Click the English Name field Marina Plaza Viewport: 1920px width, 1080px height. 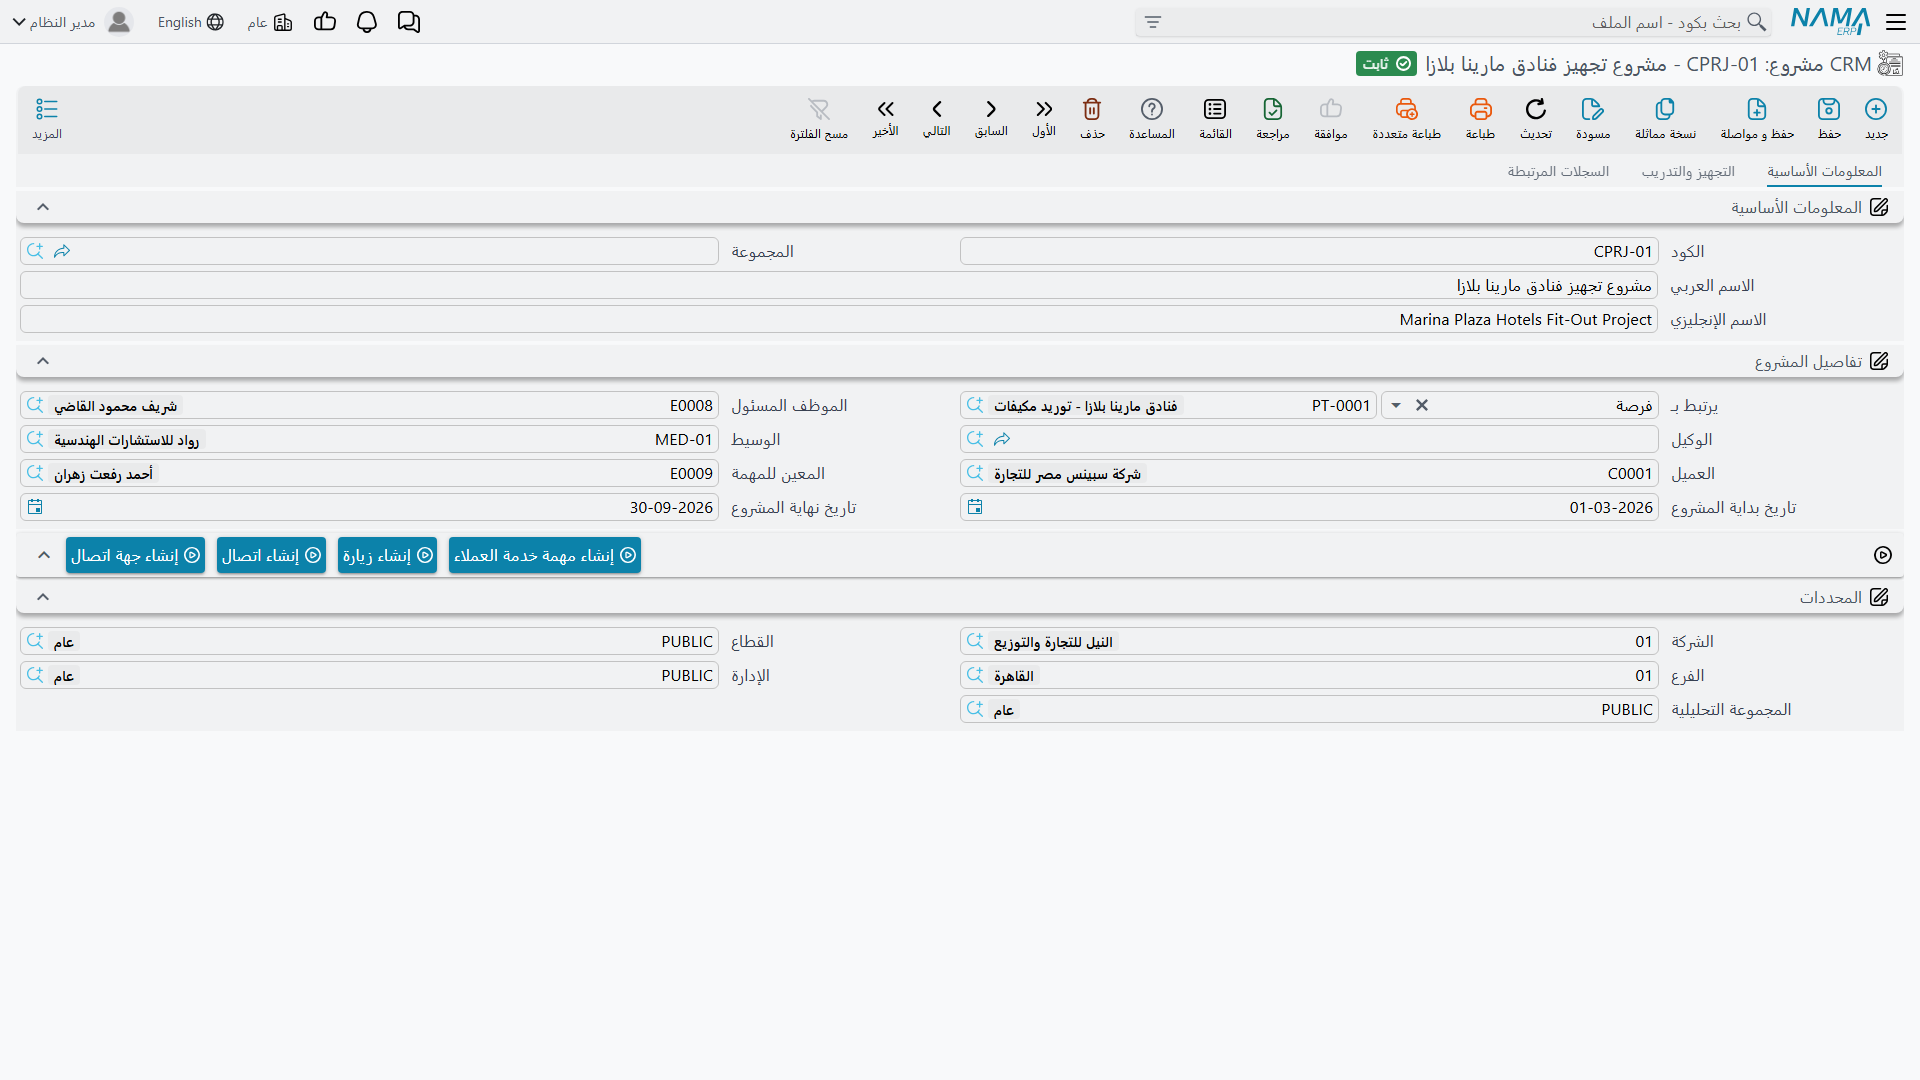point(839,319)
